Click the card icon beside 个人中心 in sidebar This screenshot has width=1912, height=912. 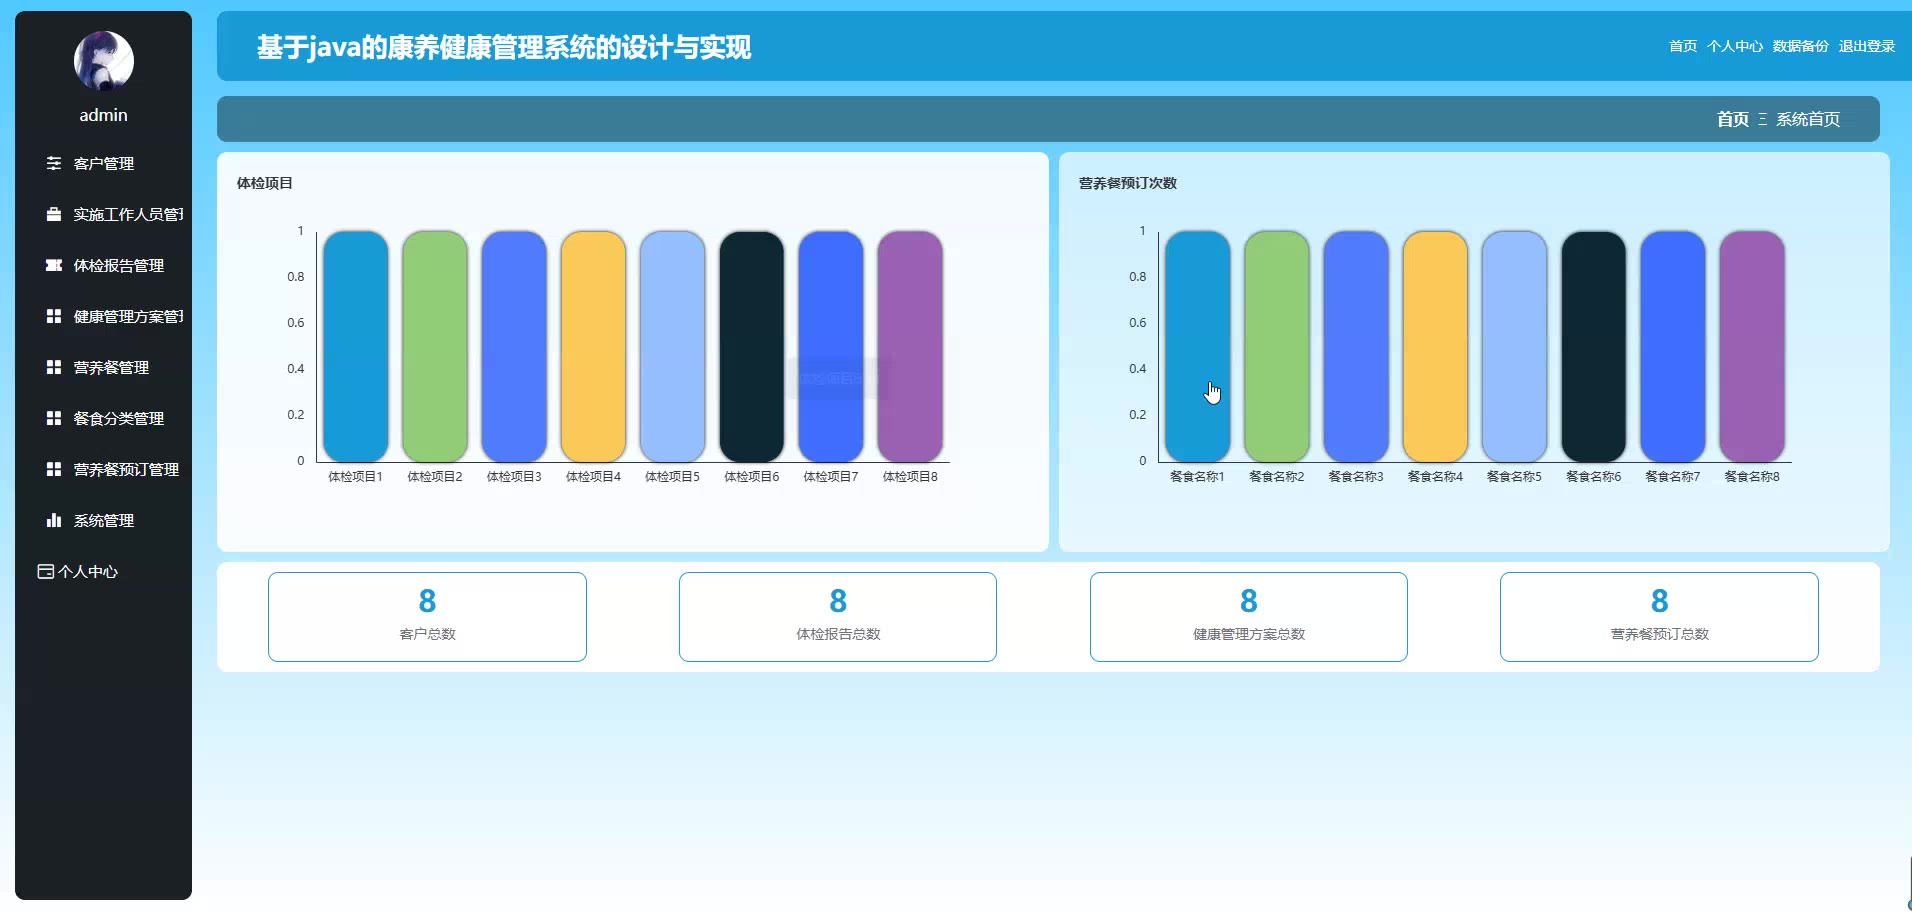[x=45, y=571]
